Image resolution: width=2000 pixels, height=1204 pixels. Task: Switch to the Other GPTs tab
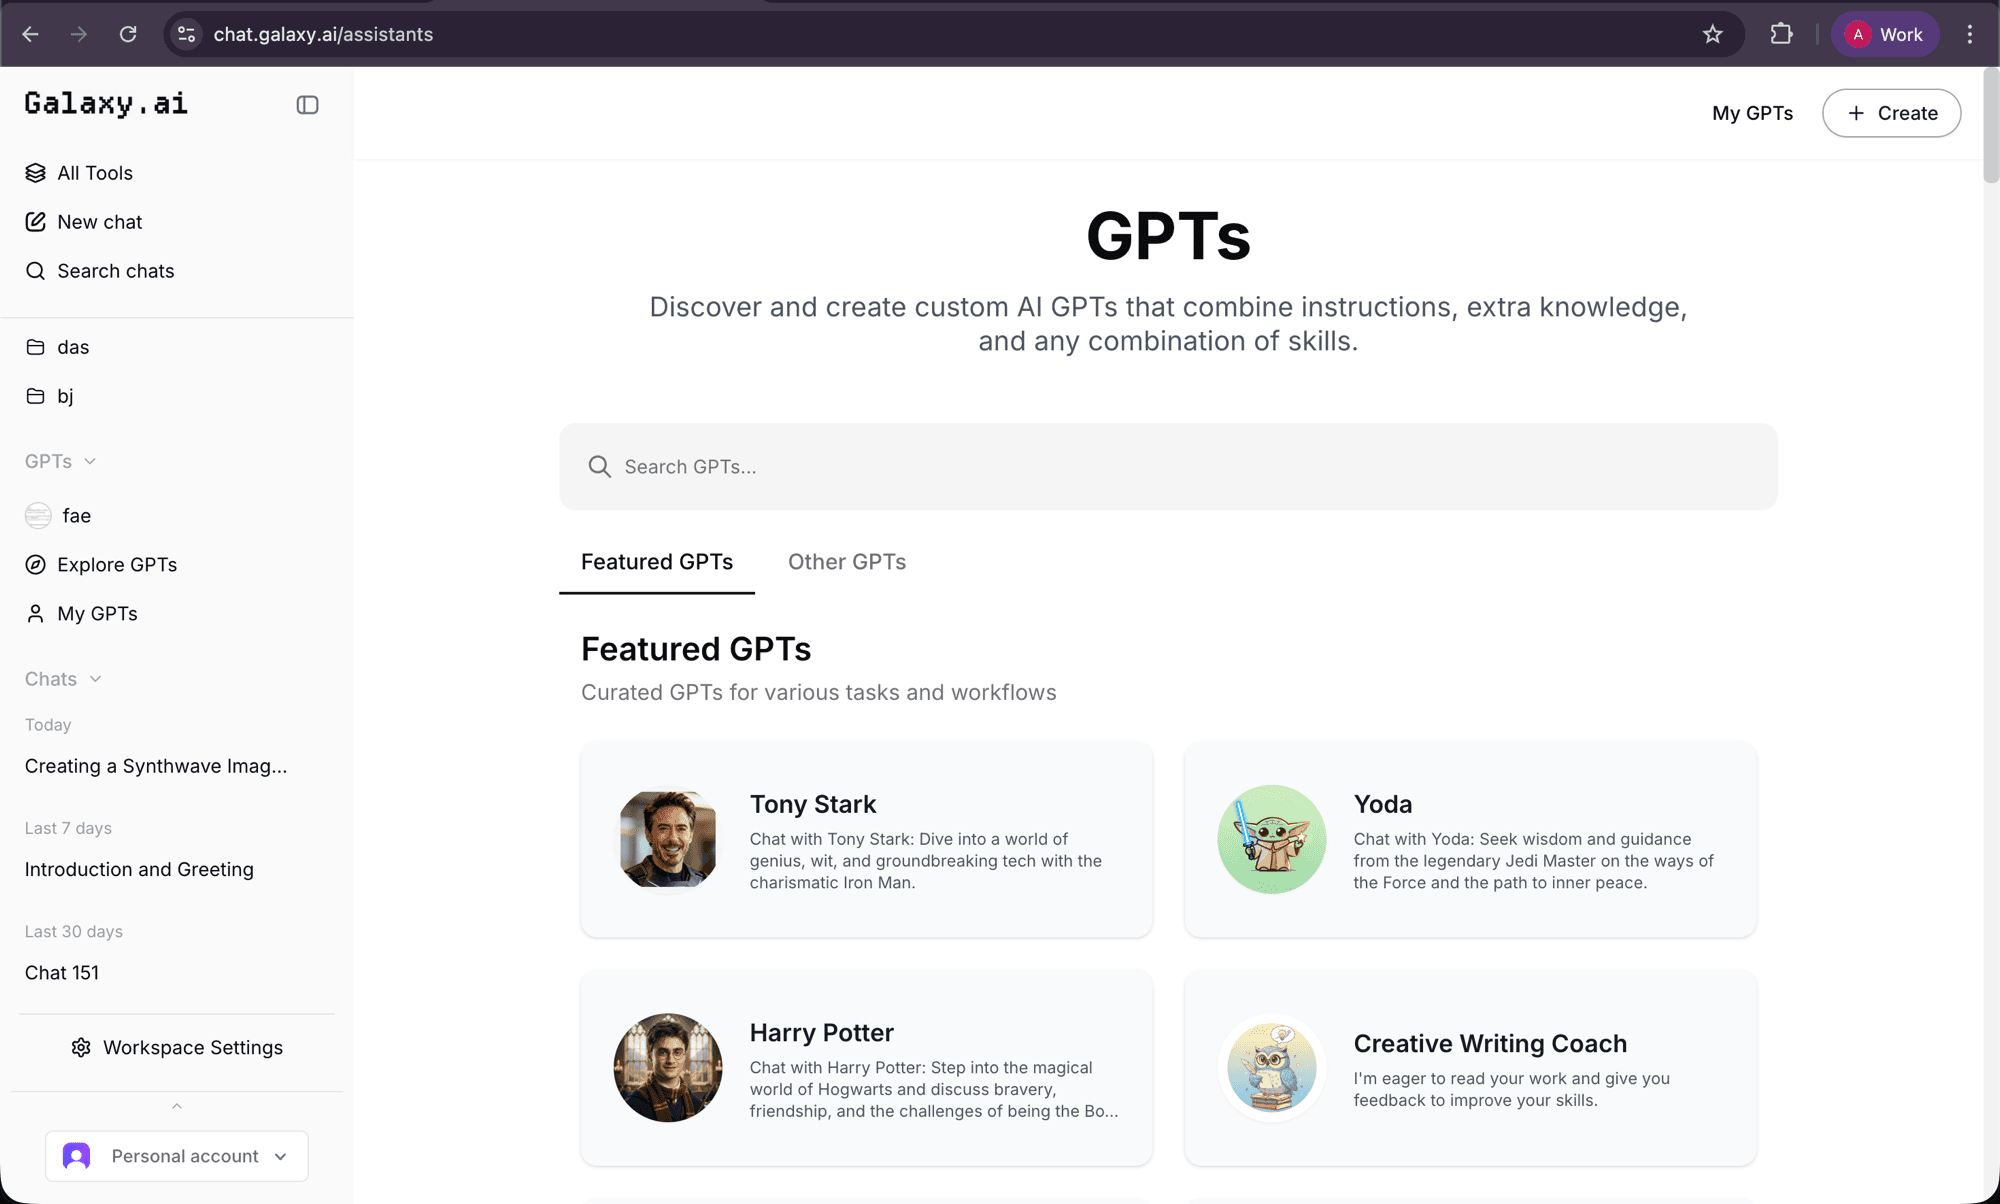click(x=846, y=561)
